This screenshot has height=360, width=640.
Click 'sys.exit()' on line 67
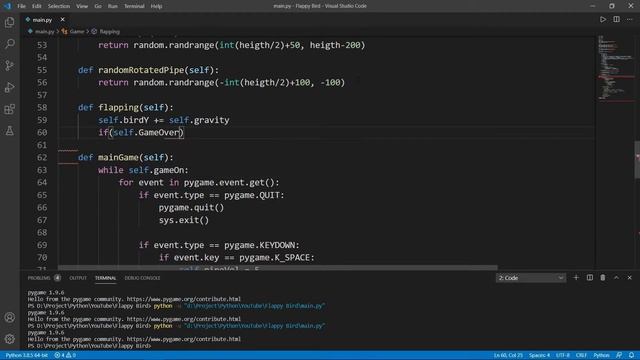(x=184, y=220)
